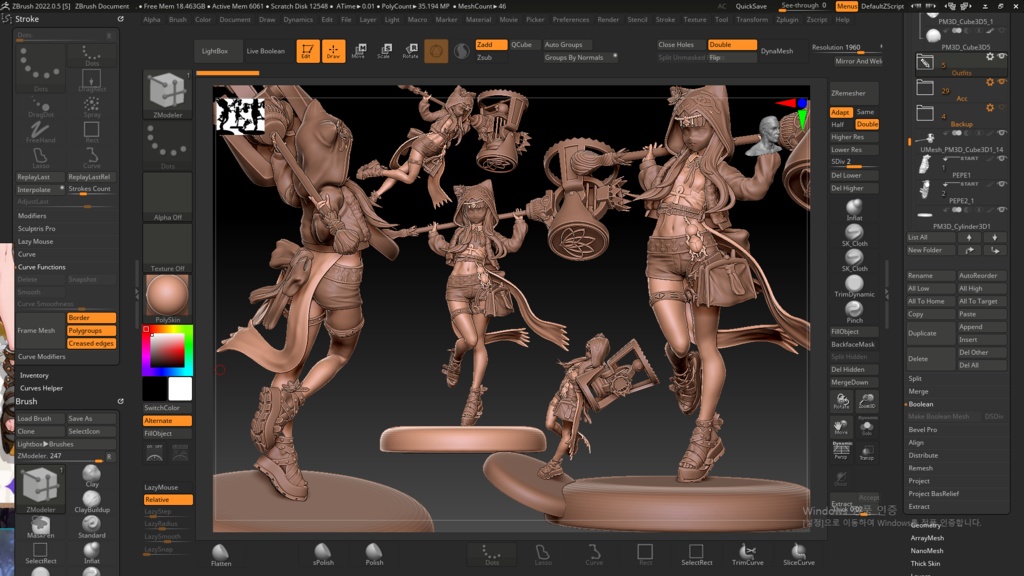Open the Alpha menu
Screen dimensions: 1024x576
point(152,20)
